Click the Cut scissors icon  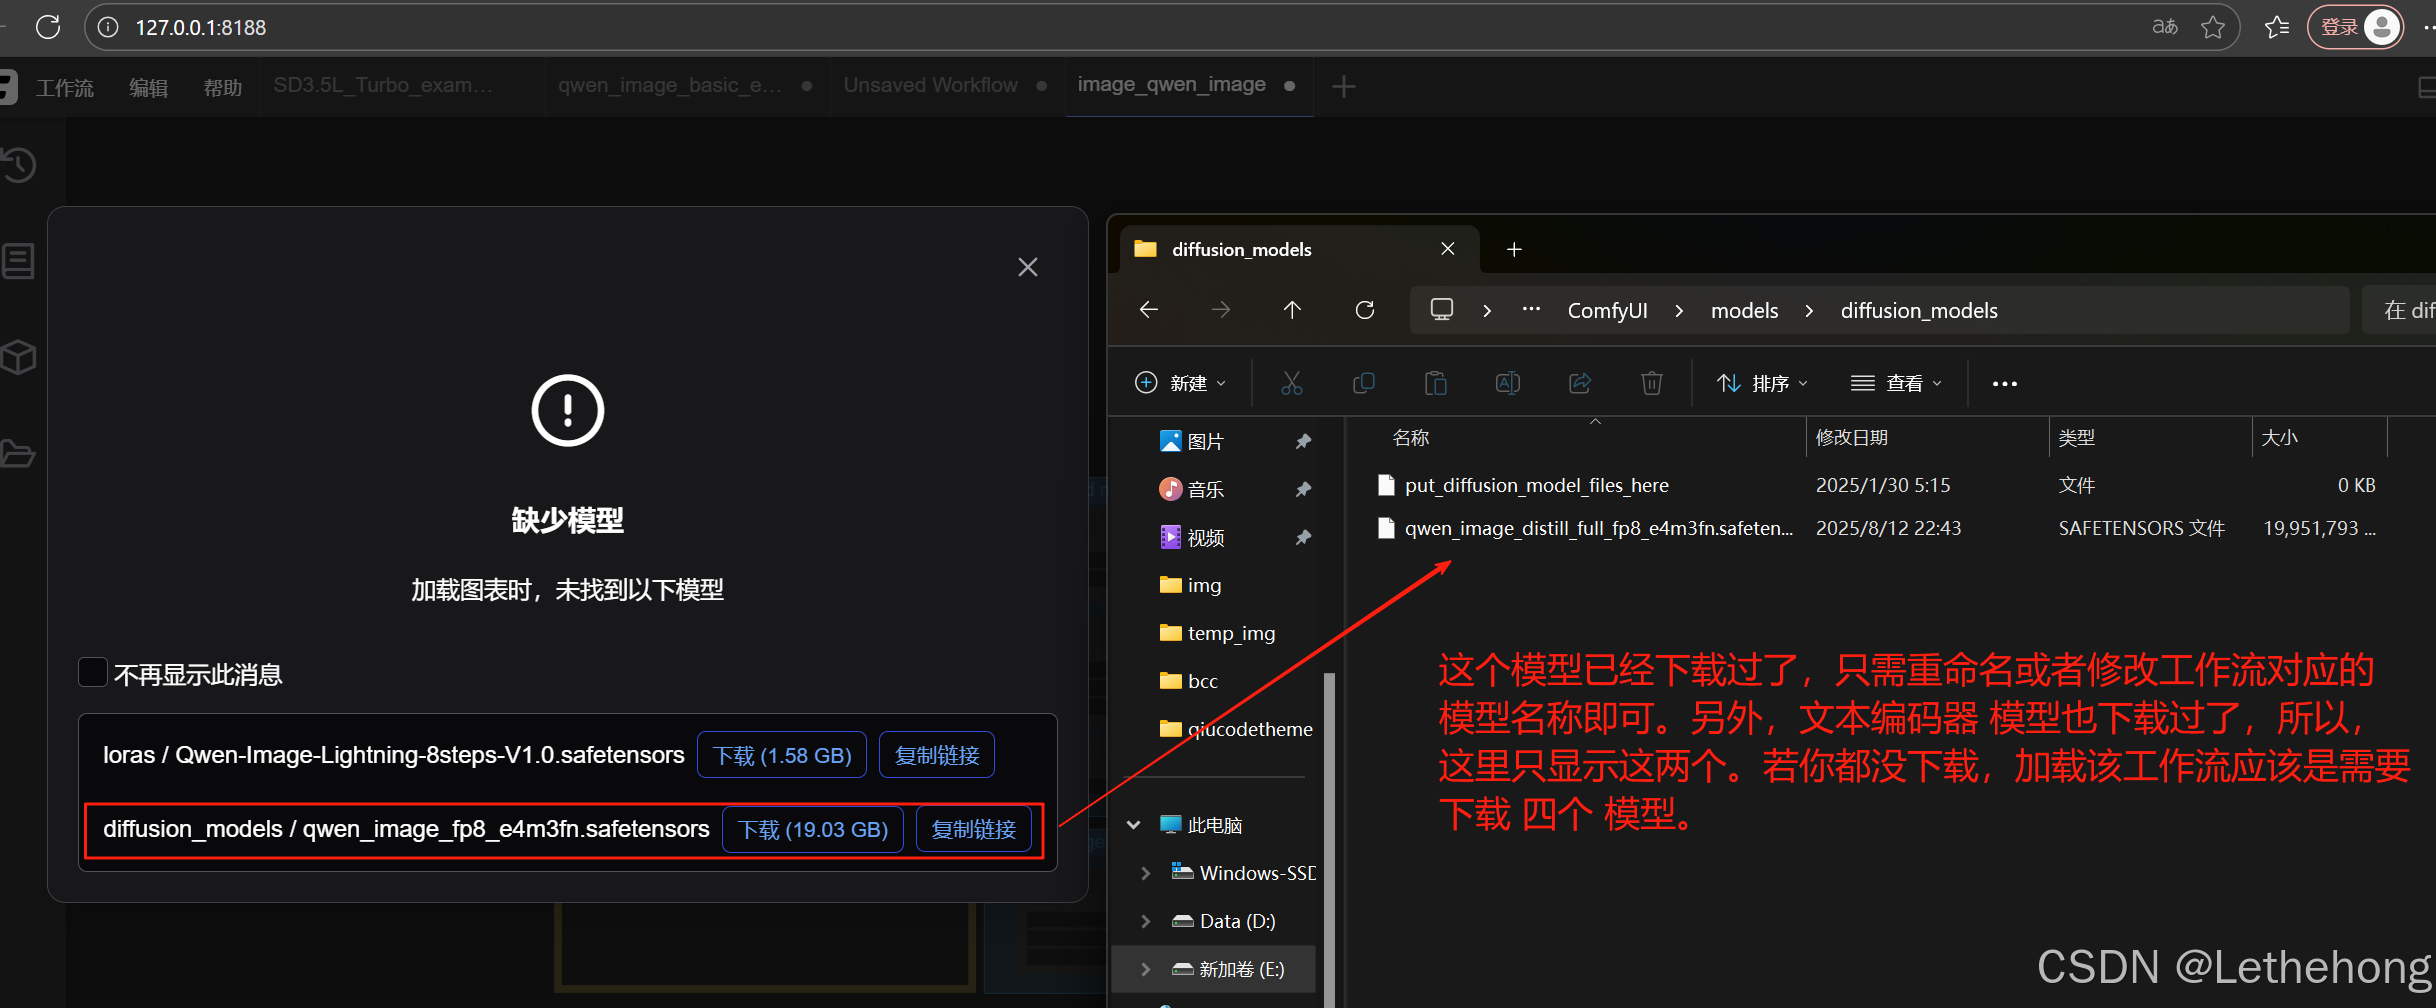tap(1292, 383)
